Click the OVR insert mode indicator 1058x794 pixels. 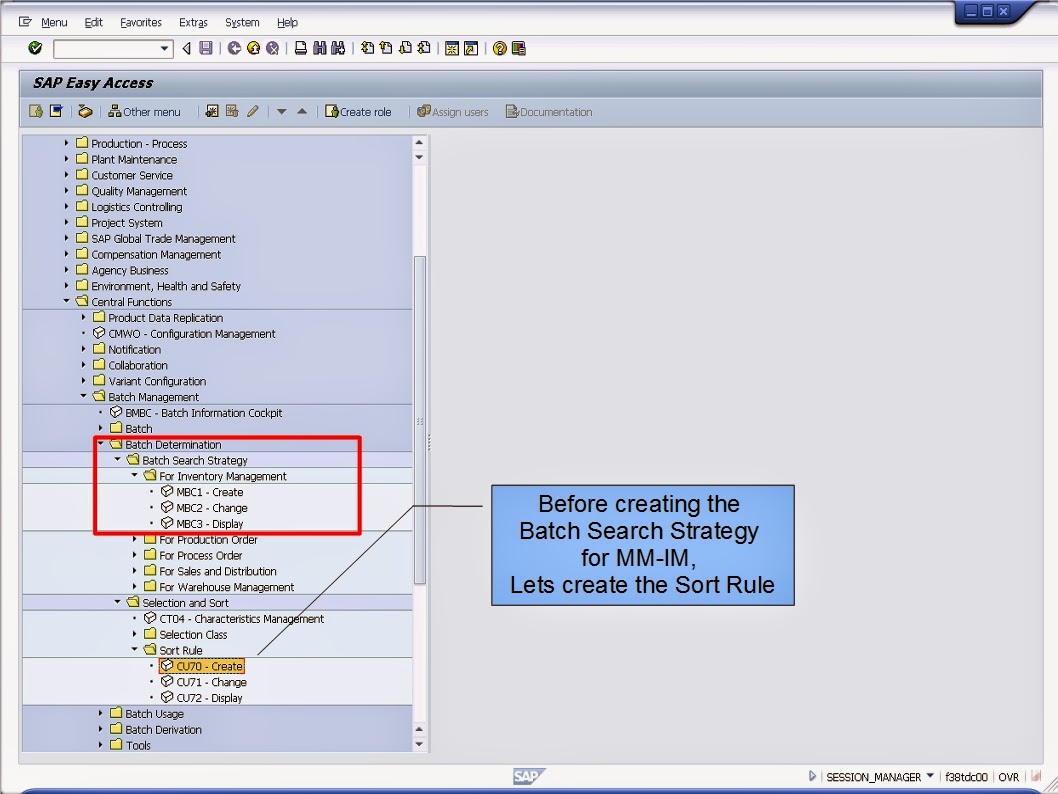[x=1008, y=777]
